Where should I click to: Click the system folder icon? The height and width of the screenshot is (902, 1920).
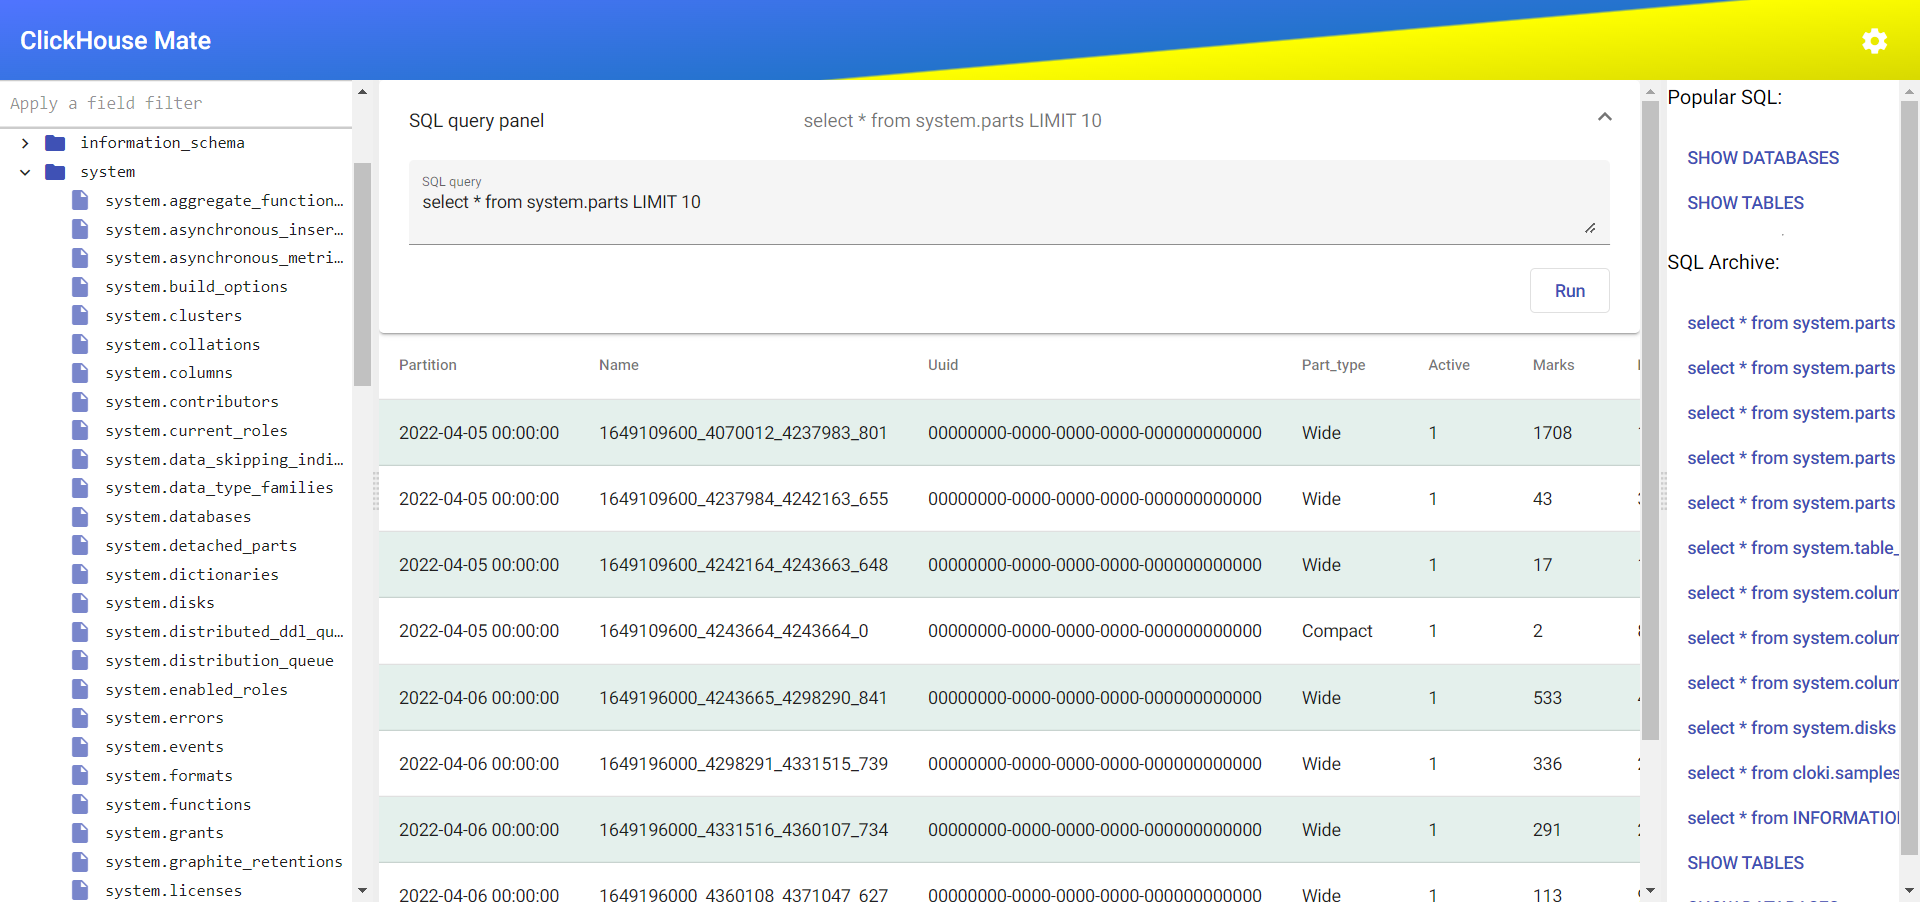coord(55,172)
